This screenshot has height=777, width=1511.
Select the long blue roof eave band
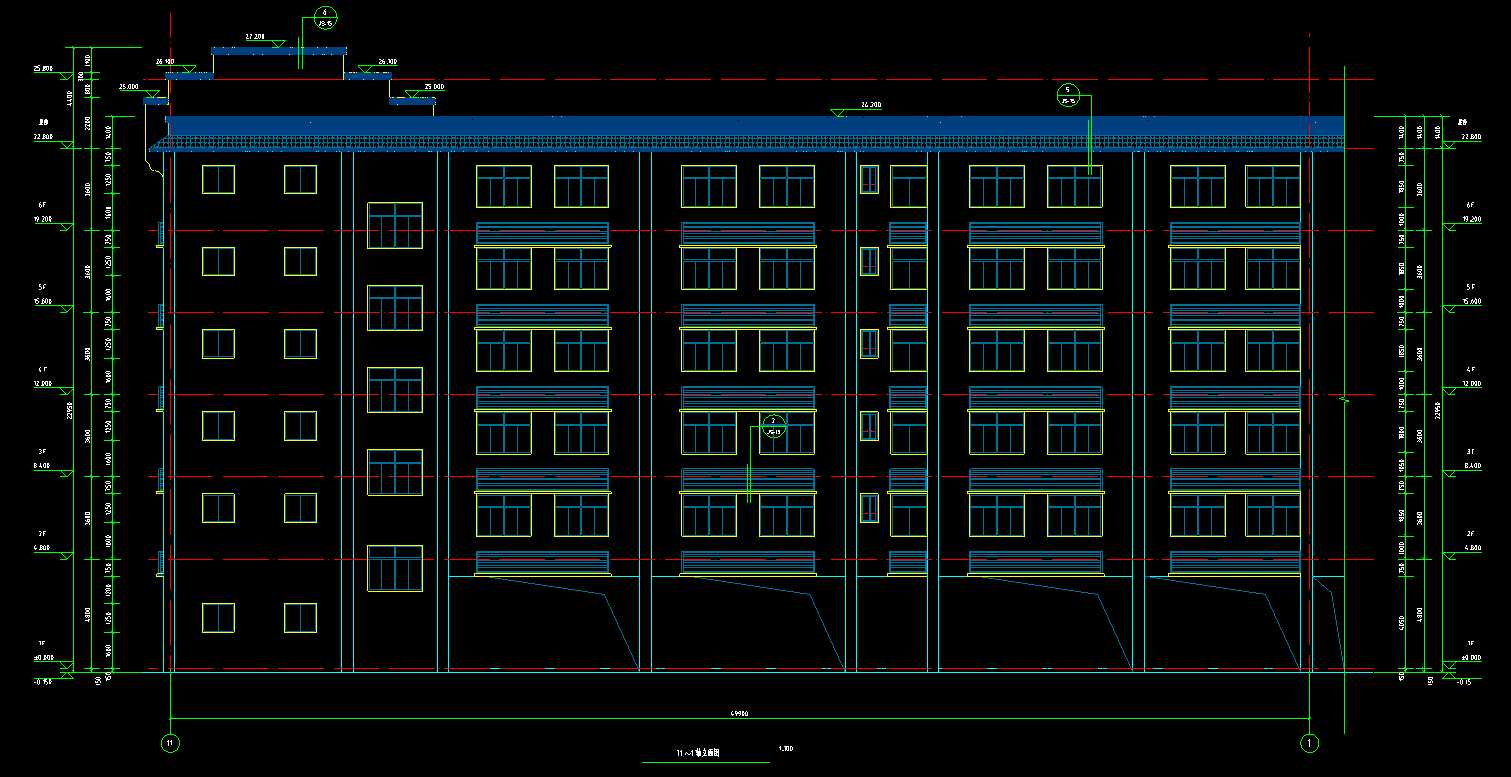pyautogui.click(x=750, y=125)
